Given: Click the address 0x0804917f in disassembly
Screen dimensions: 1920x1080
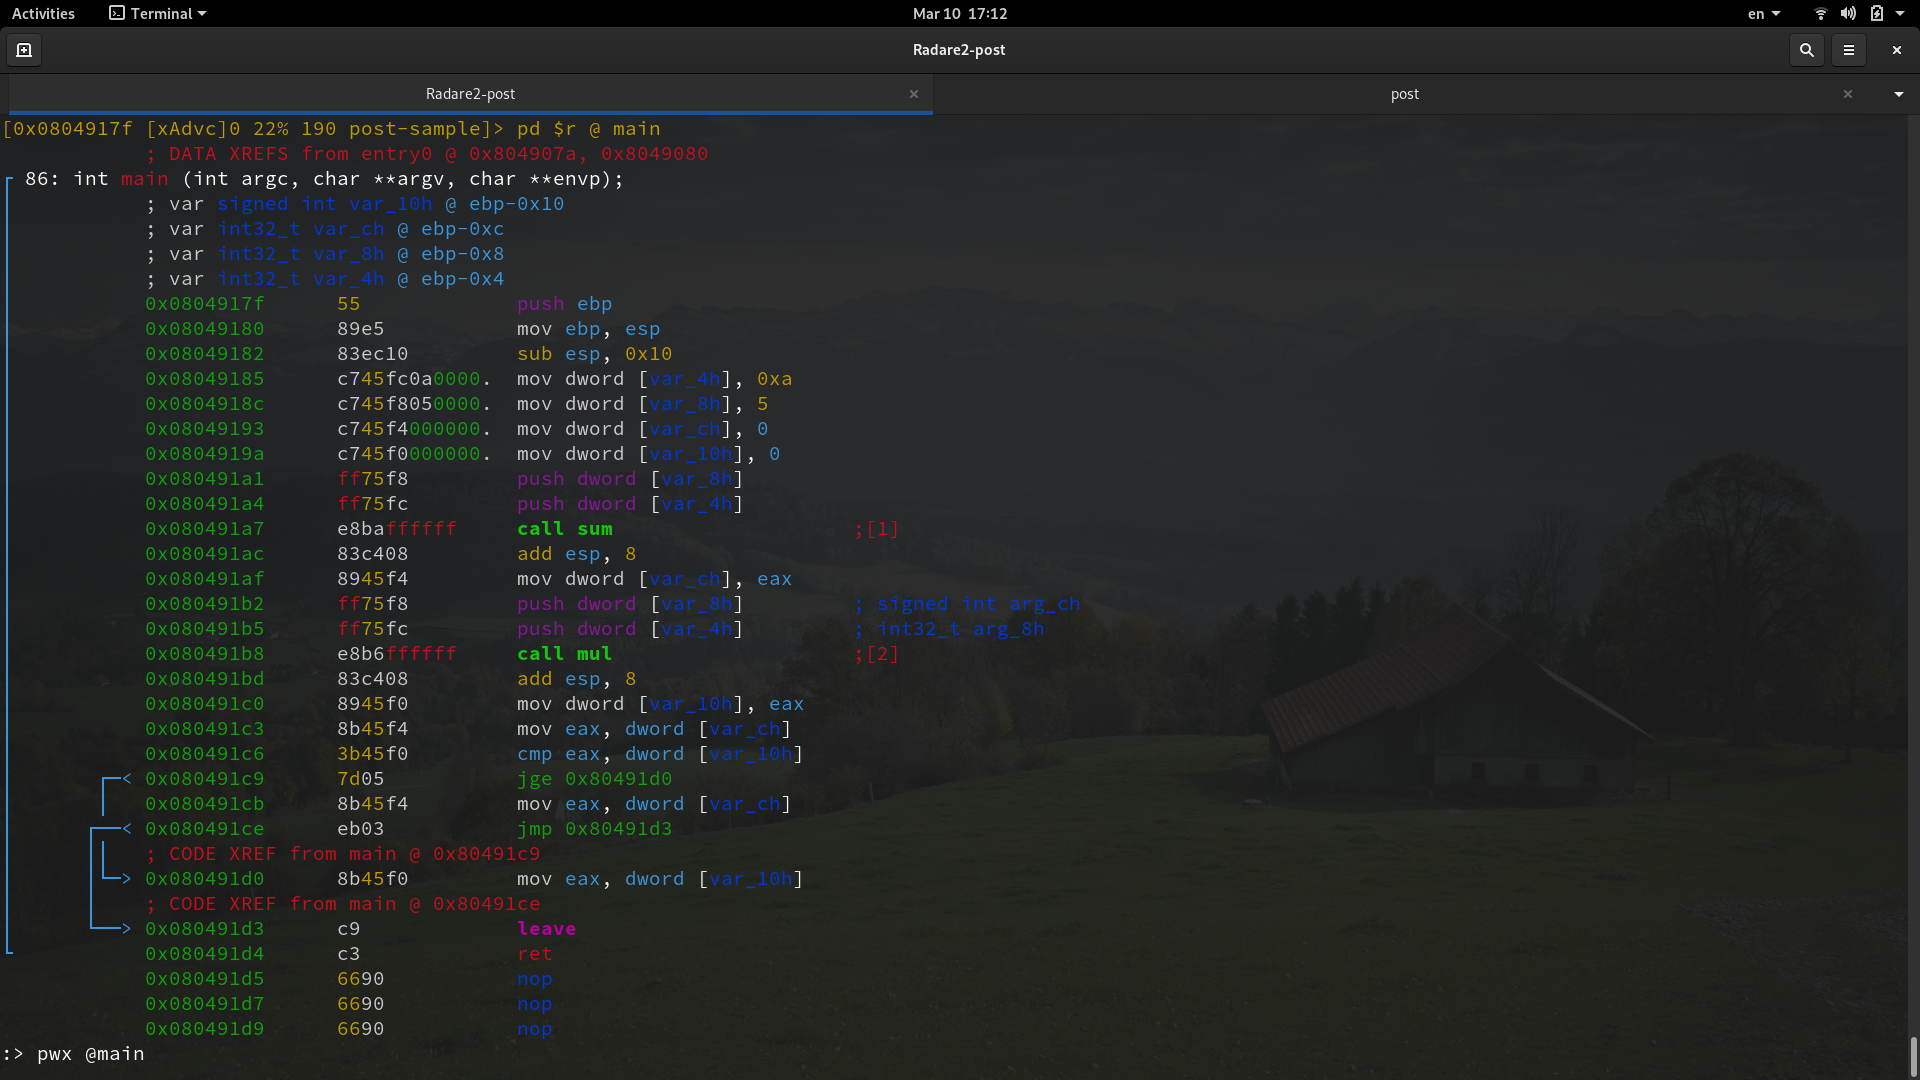Looking at the screenshot, I should coord(205,304).
